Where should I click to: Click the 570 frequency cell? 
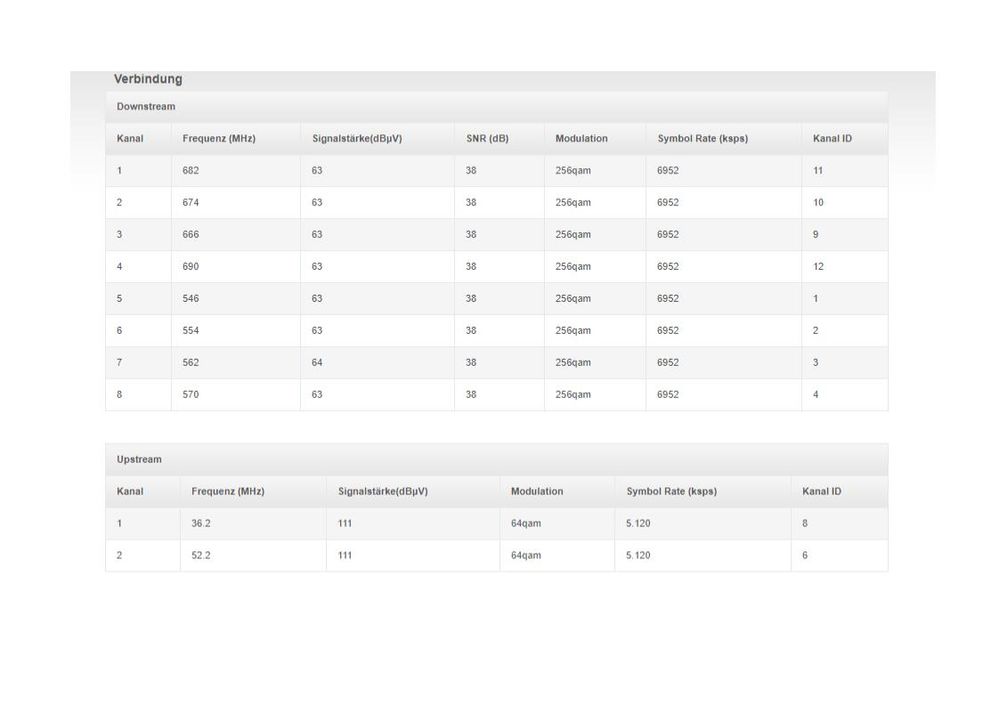coord(236,394)
